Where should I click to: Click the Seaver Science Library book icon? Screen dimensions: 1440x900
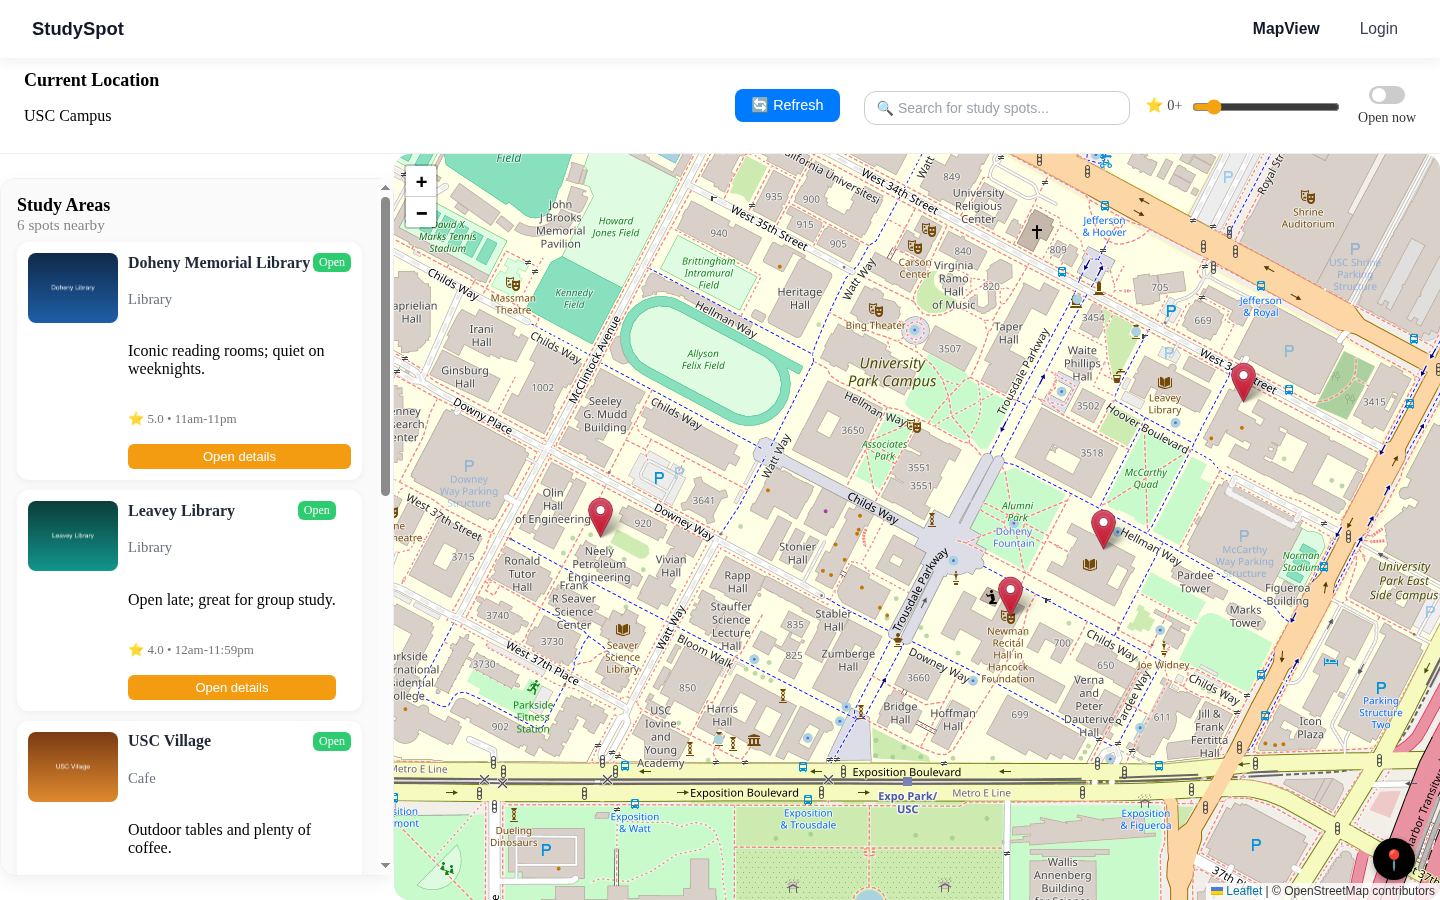click(623, 630)
